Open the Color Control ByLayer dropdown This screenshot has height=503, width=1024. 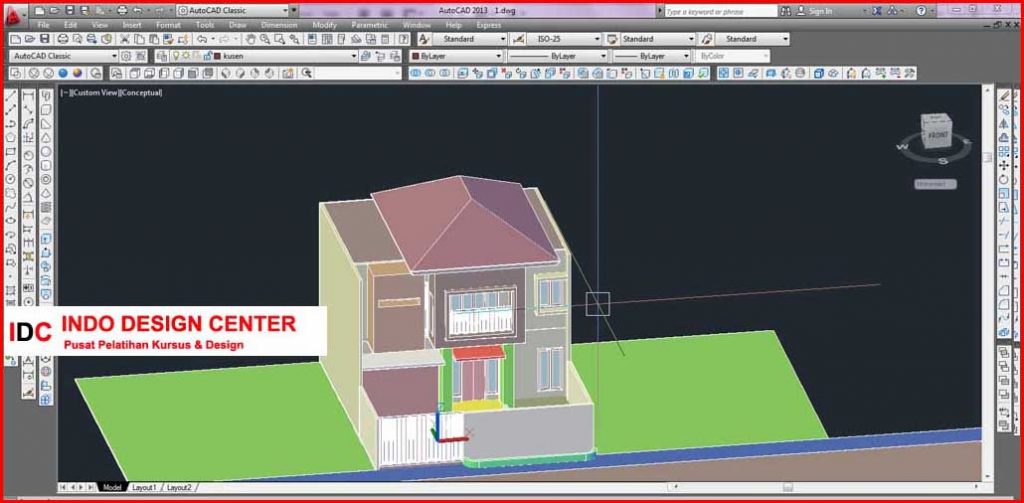tap(456, 56)
